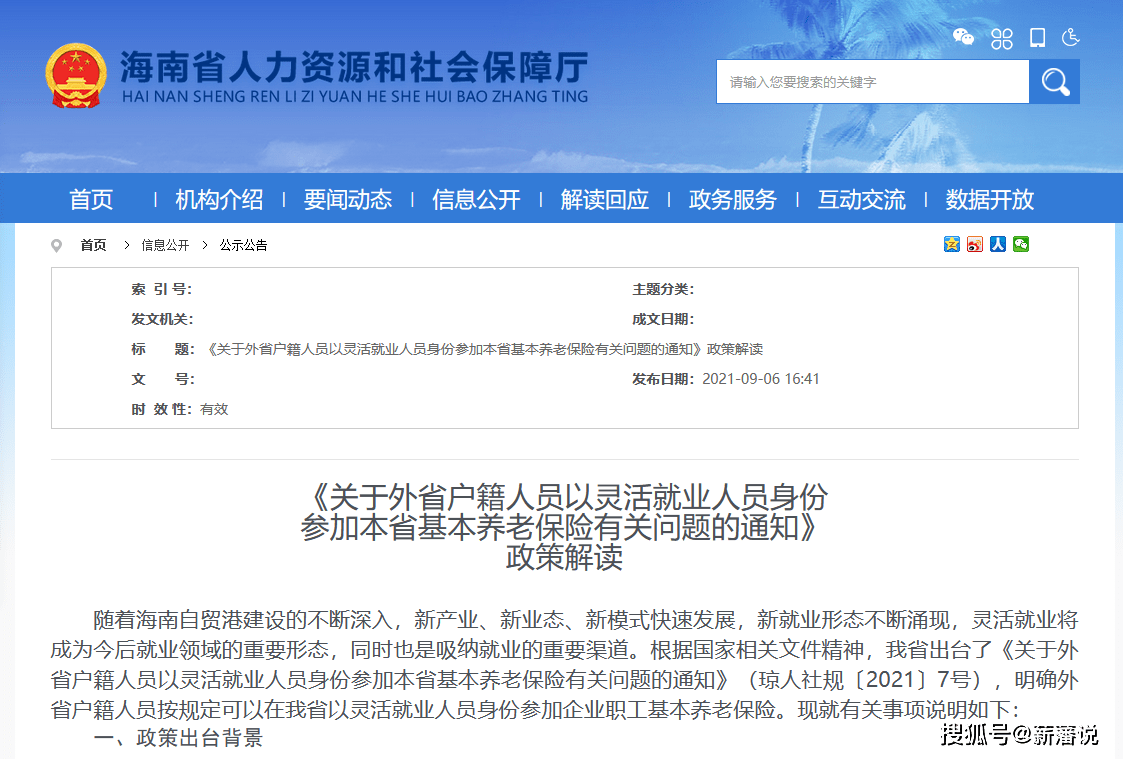
Task: Share to Sina Weibo icon
Action: [x=975, y=244]
